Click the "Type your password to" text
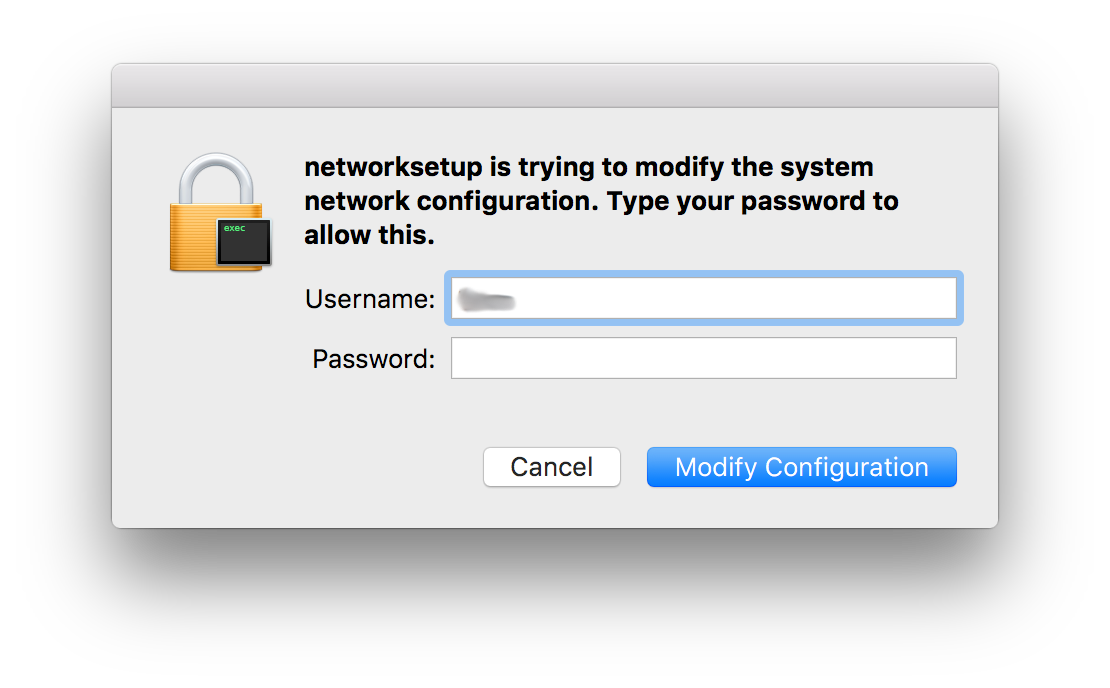1110x688 pixels. [753, 202]
